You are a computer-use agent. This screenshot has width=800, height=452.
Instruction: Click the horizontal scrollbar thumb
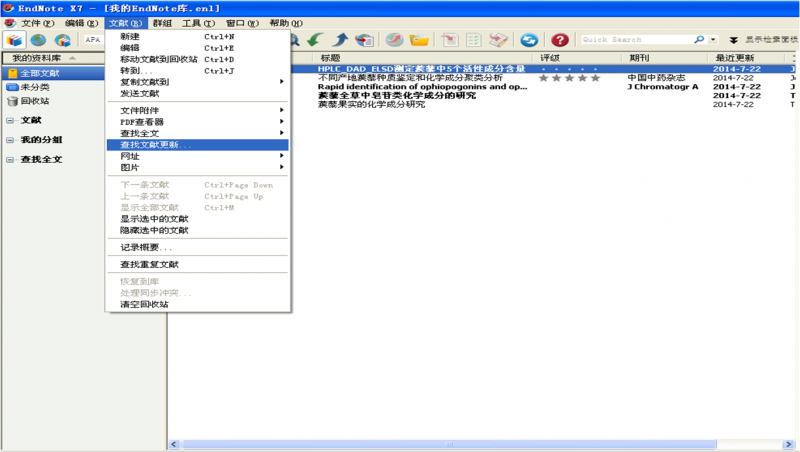click(449, 444)
